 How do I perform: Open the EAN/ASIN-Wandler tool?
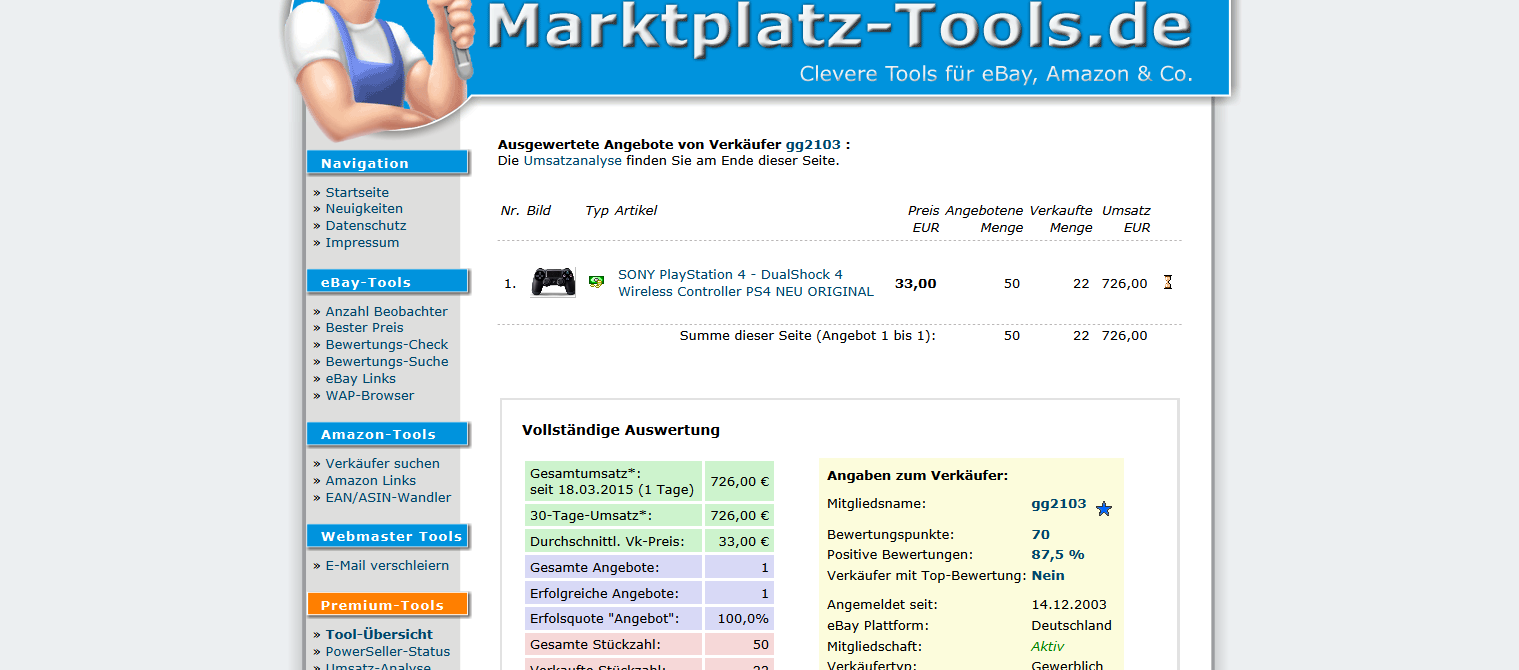click(x=388, y=498)
